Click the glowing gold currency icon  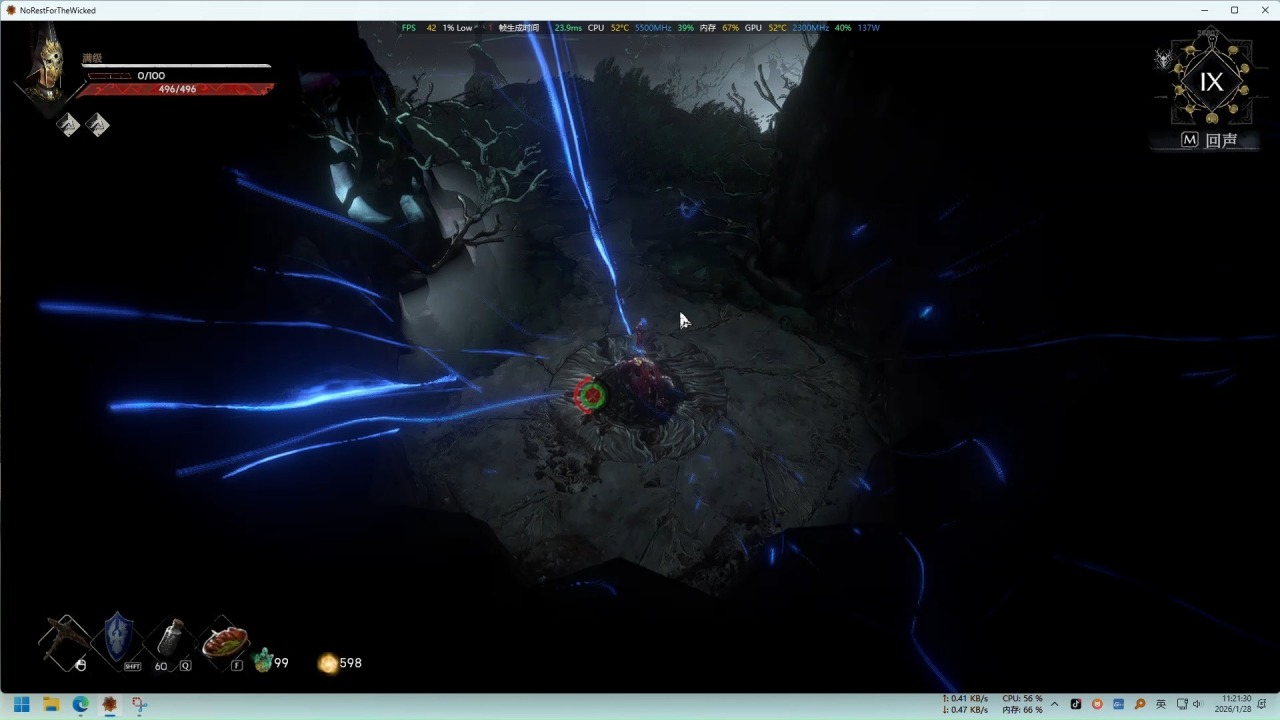coord(328,663)
